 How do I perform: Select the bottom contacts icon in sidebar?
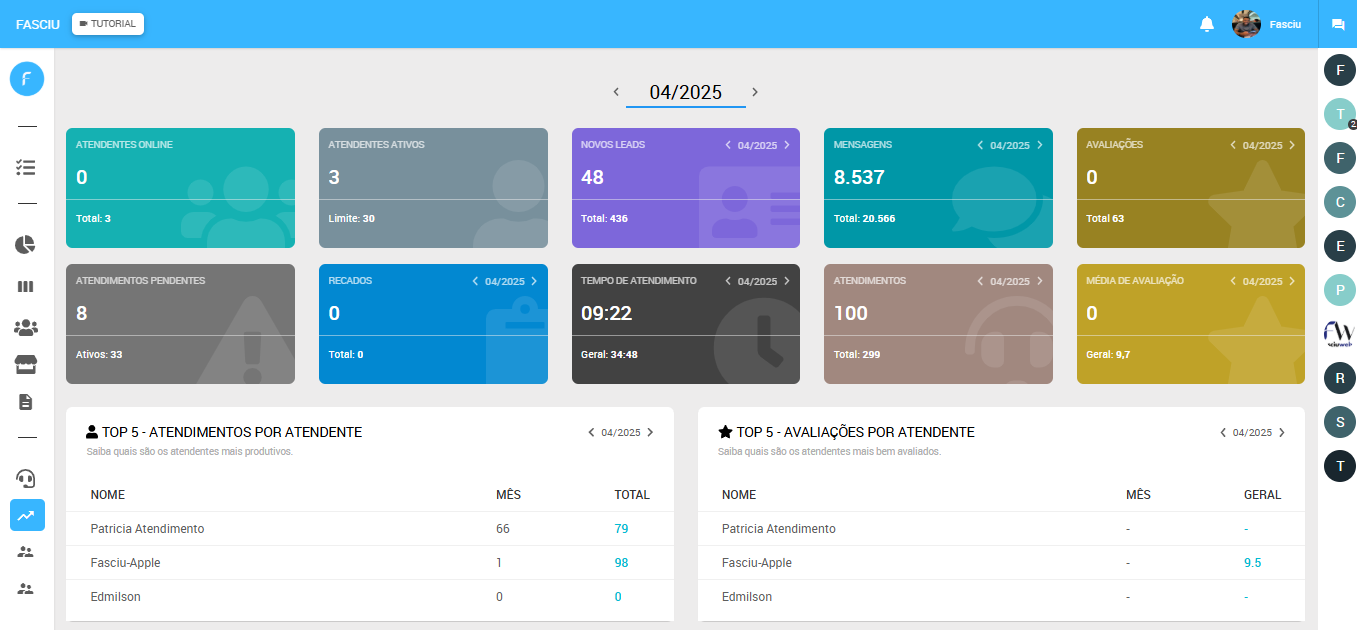coord(26,588)
